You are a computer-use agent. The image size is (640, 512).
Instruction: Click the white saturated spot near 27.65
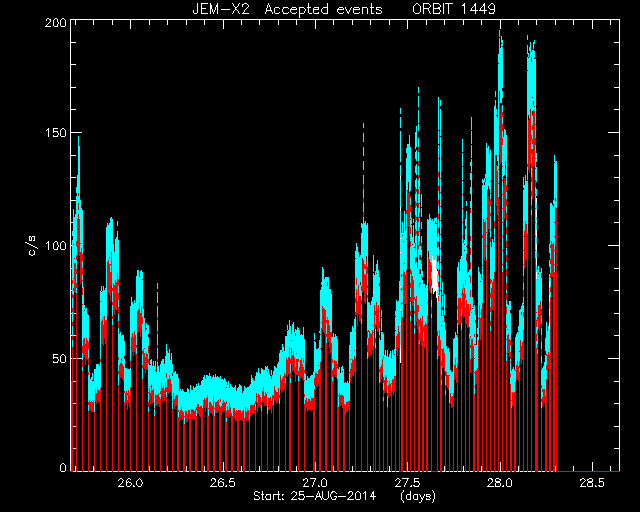pos(435,274)
